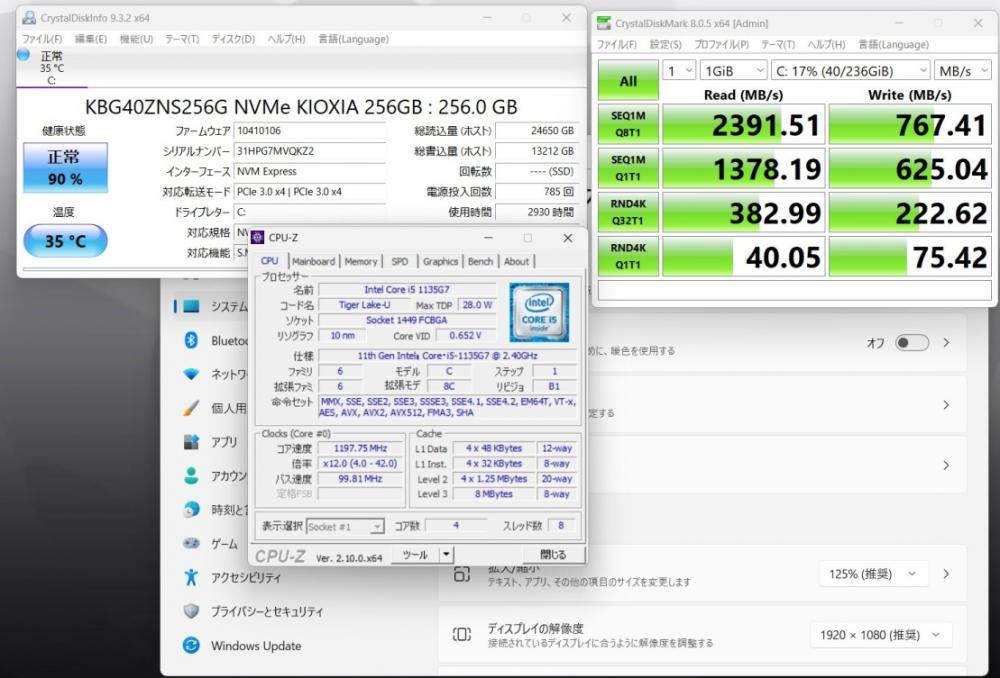Click the KBG40ZNS256G NVMe KIOXIA disk title
The image size is (1000, 678).
pos(301,107)
